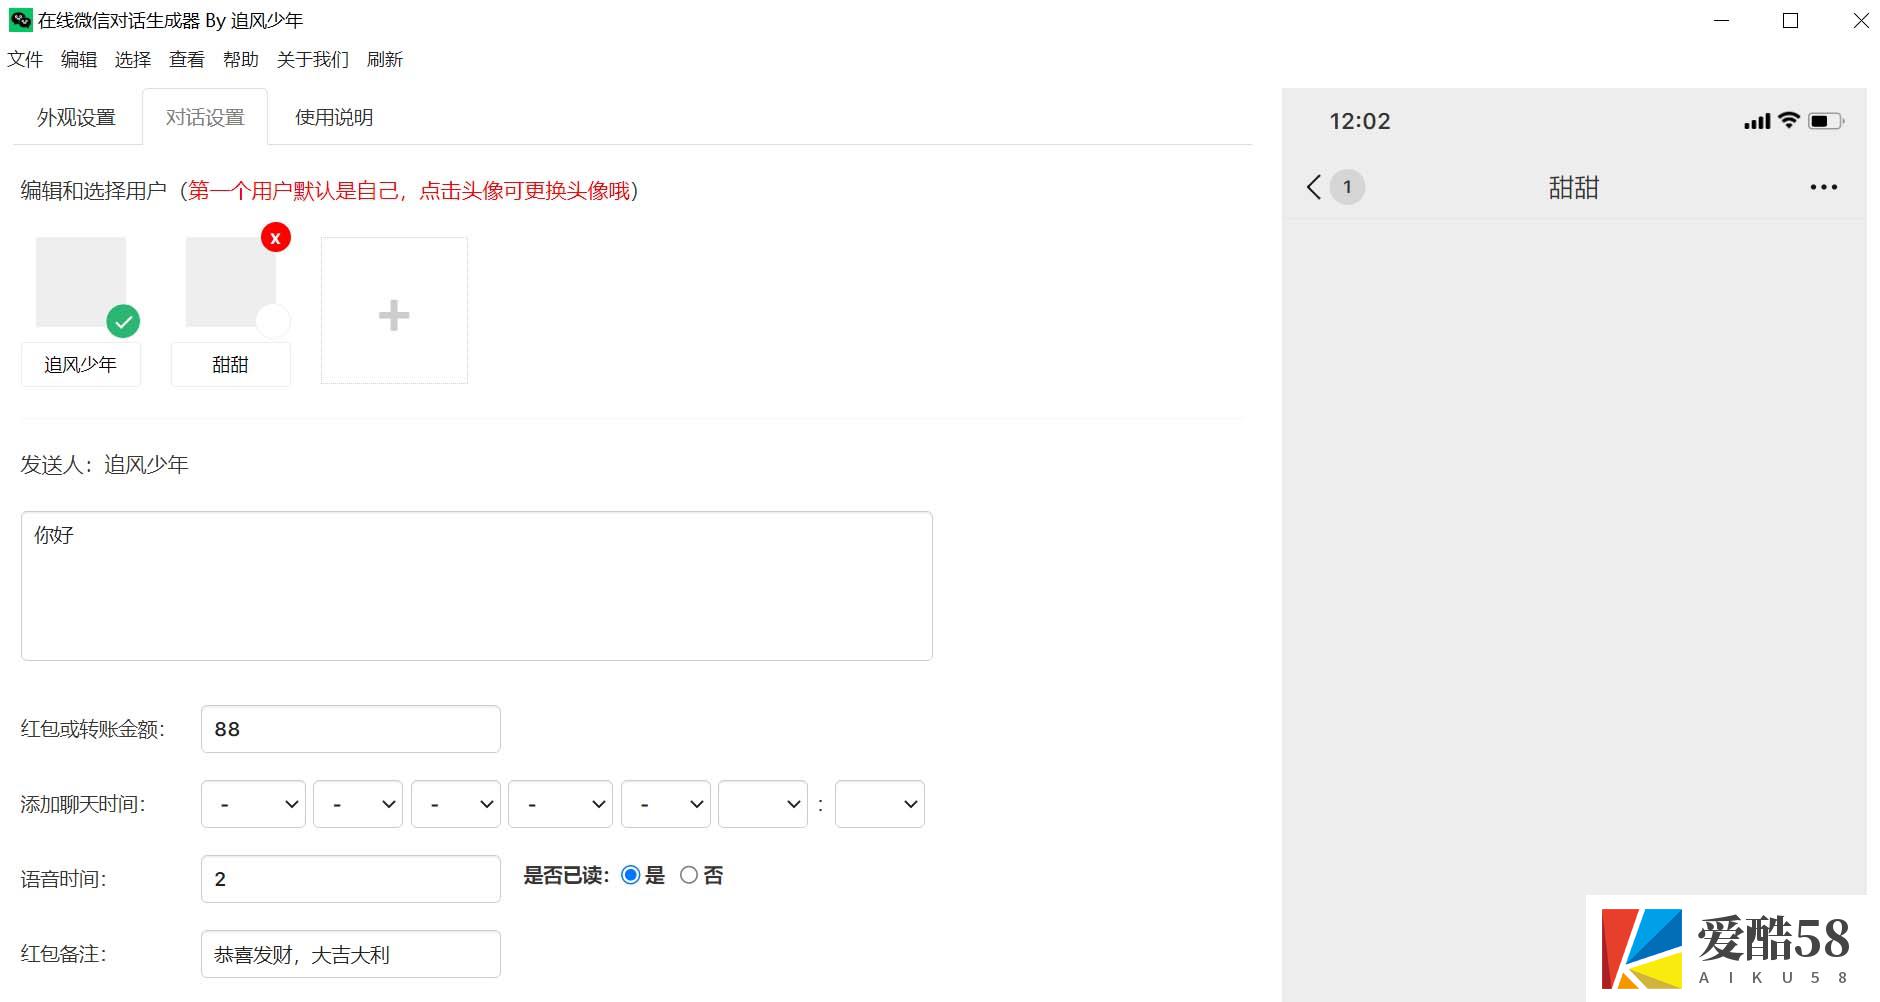Screen dimensions: 1880x1002
Task: Open the minute dropdown after the colon
Action: [x=880, y=804]
